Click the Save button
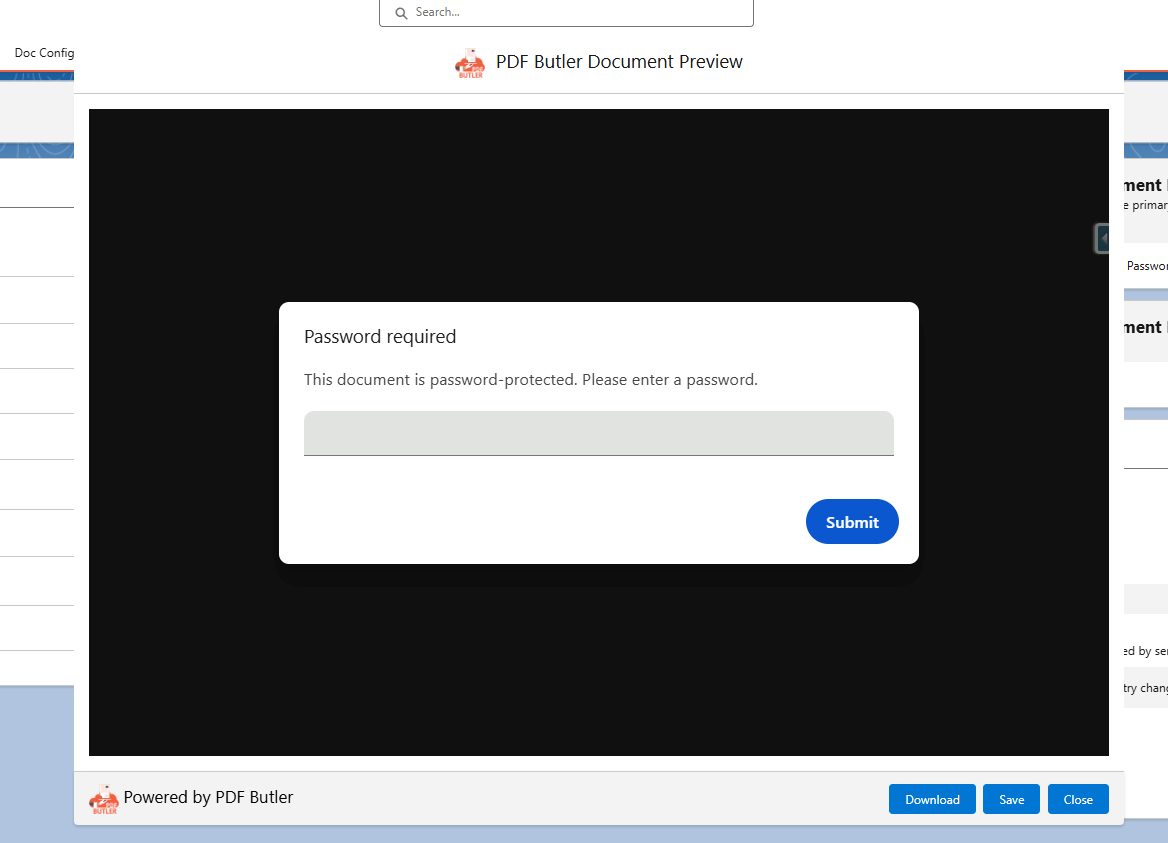Image resolution: width=1168 pixels, height=843 pixels. [x=1011, y=799]
